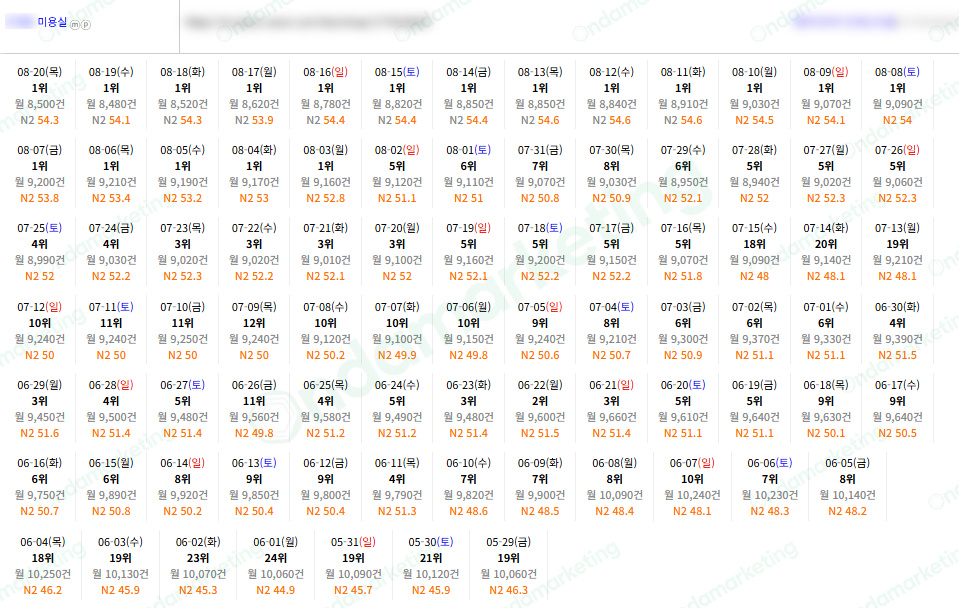The height and width of the screenshot is (608, 959).
Task: Click 월 9,750건 under 06-16
Action: click(40, 495)
